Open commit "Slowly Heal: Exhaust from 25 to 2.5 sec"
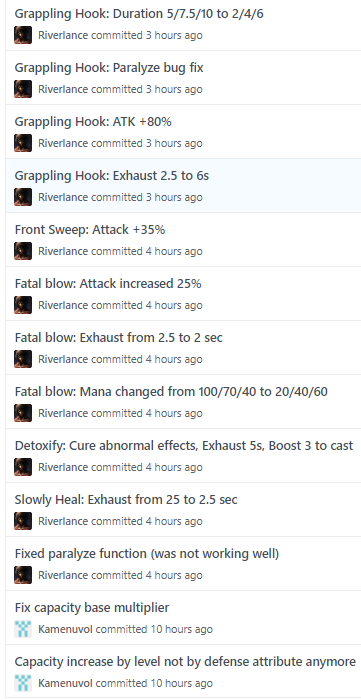 tap(126, 500)
